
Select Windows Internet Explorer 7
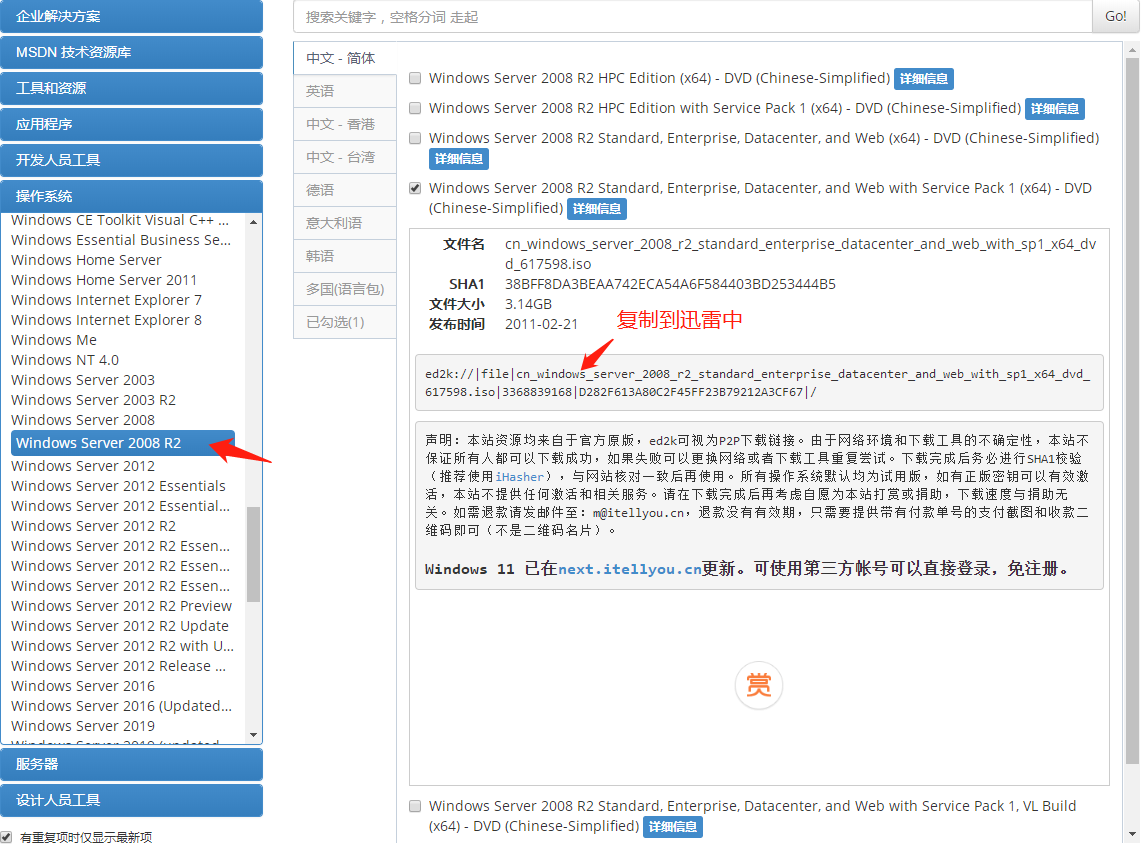pyautogui.click(x=106, y=300)
